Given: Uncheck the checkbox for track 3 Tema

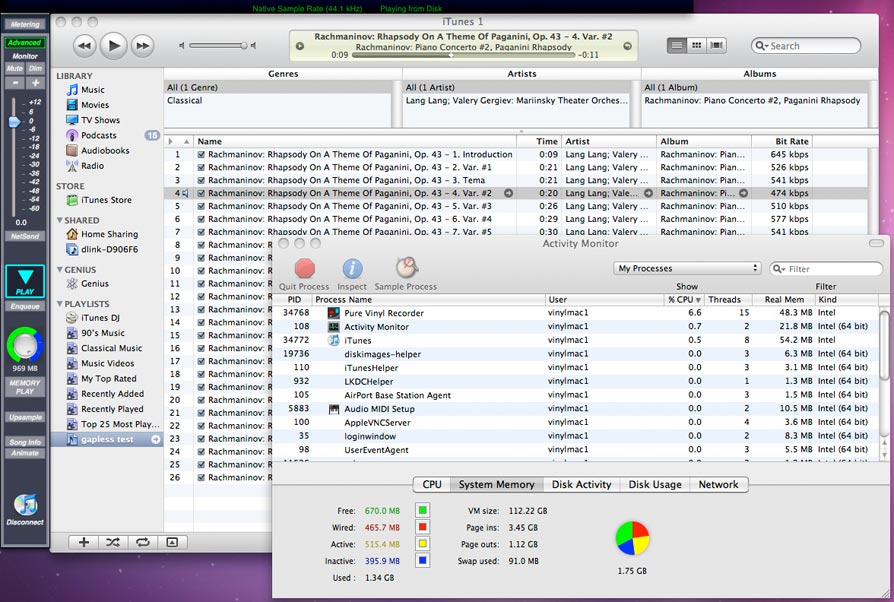Looking at the screenshot, I should [201, 180].
